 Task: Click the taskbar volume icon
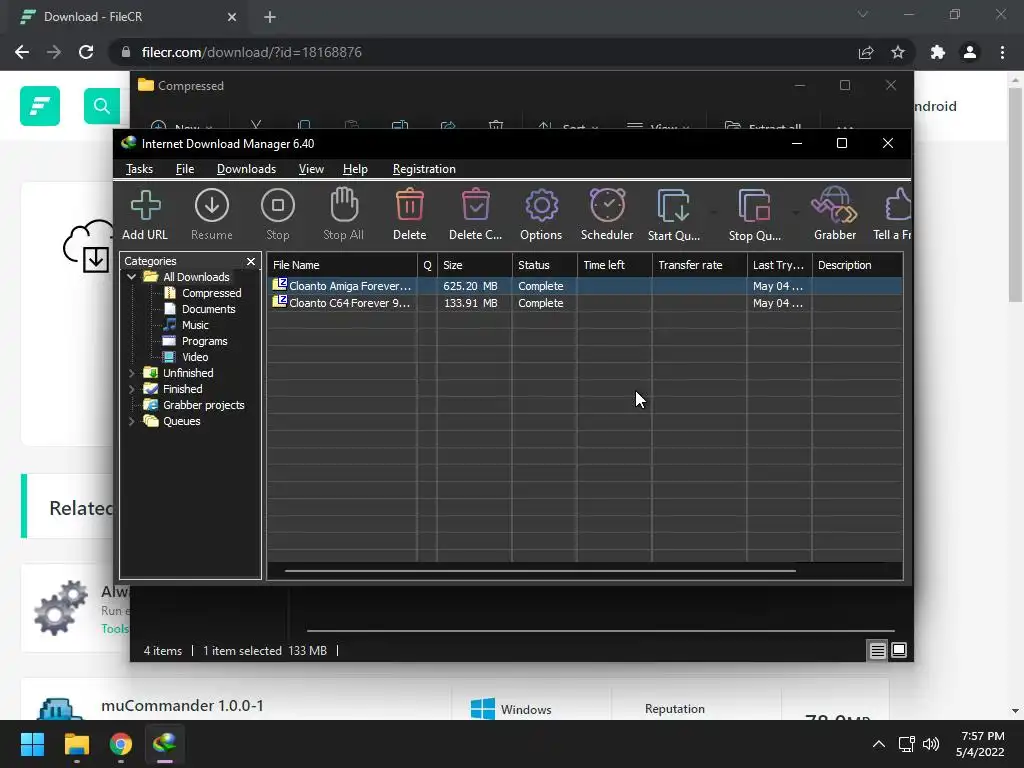tap(931, 744)
